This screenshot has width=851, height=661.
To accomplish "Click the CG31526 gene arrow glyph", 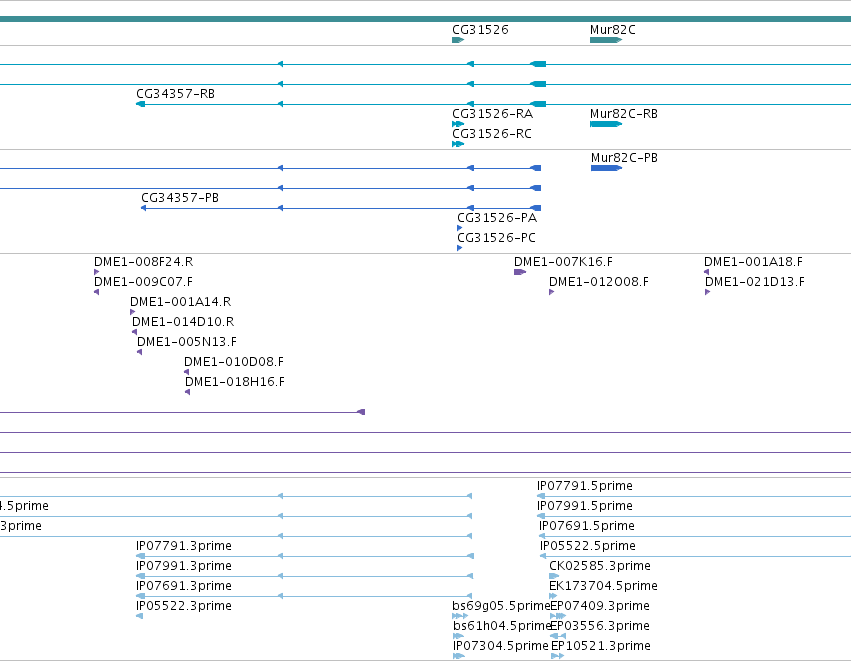I will coord(458,40).
